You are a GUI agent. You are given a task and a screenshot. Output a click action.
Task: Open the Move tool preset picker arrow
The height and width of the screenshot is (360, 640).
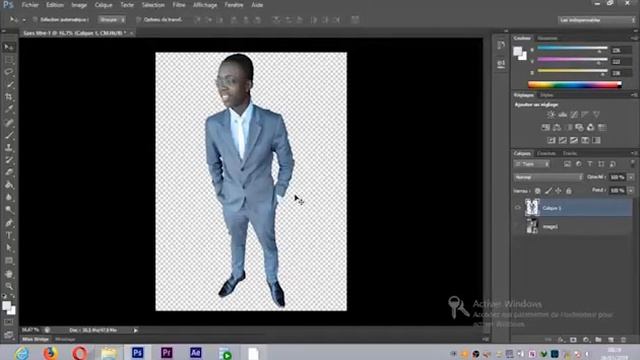point(24,20)
